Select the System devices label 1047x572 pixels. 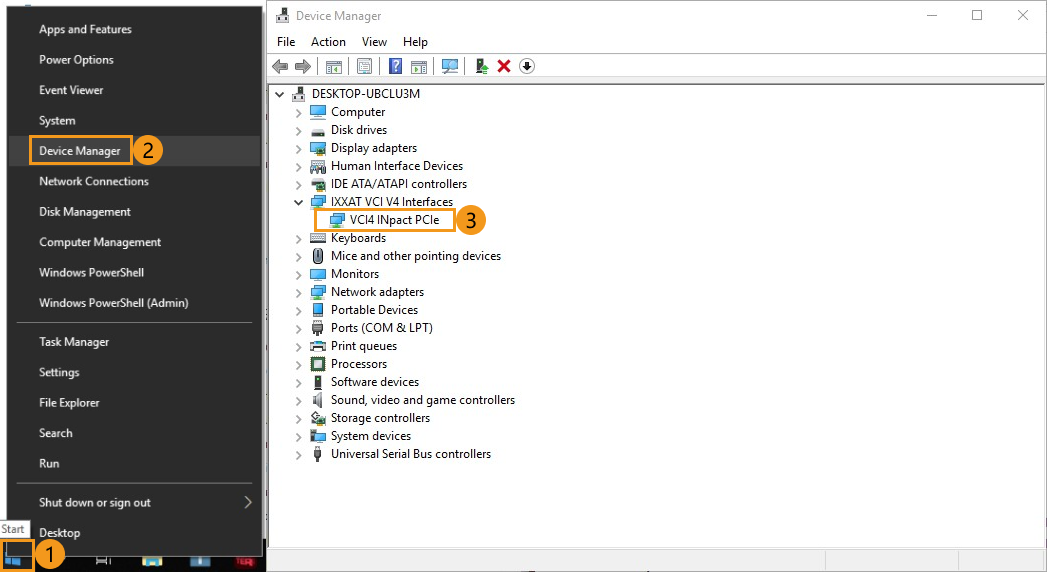(371, 437)
